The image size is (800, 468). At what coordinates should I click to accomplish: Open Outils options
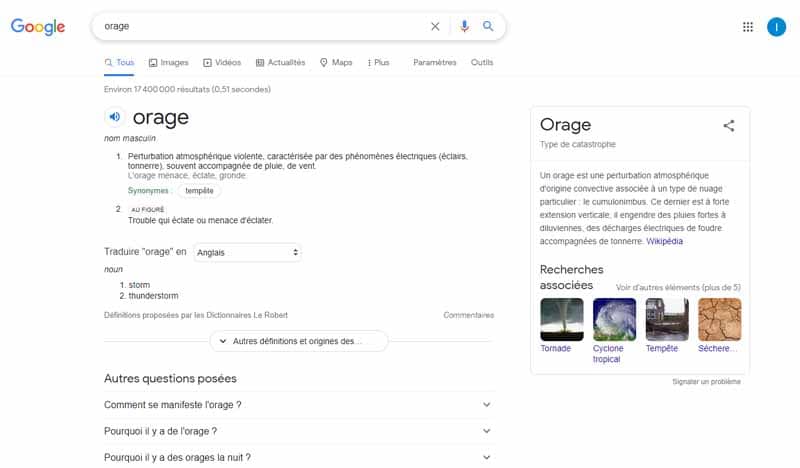coord(482,62)
